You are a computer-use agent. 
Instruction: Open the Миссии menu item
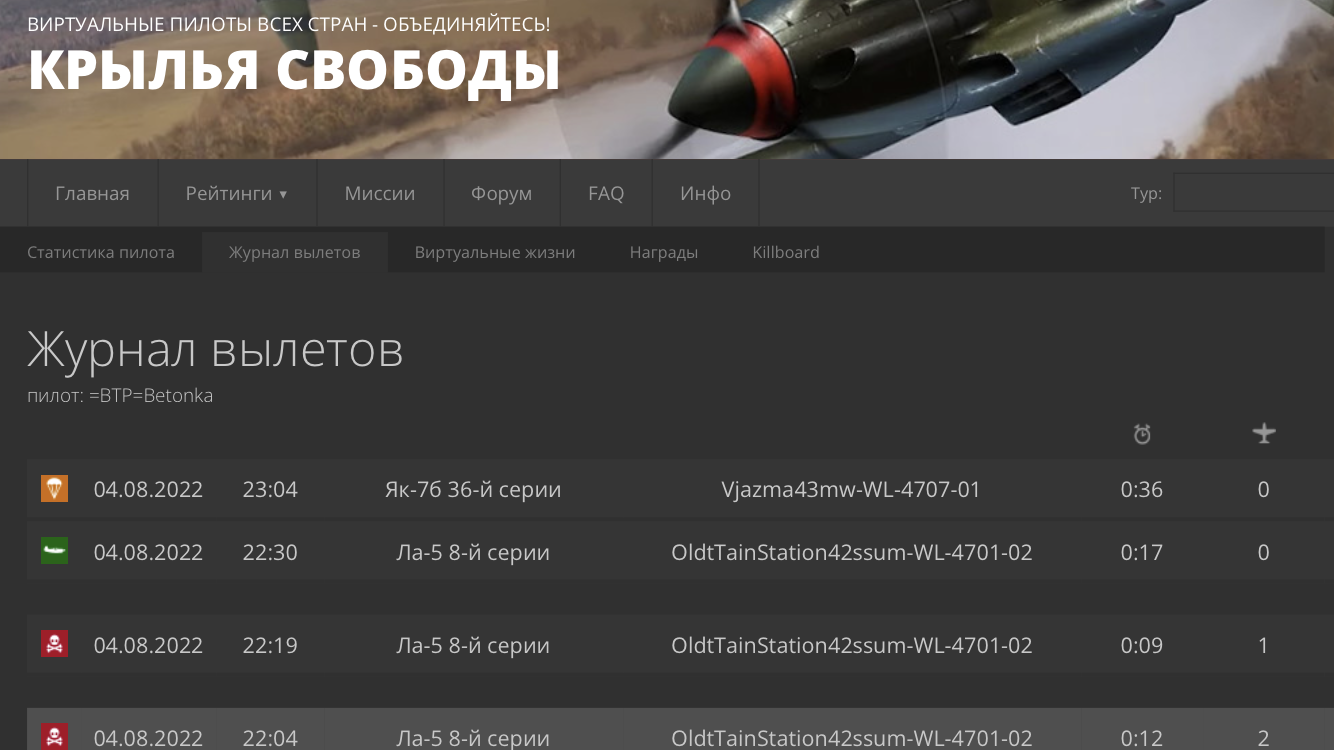click(x=380, y=193)
